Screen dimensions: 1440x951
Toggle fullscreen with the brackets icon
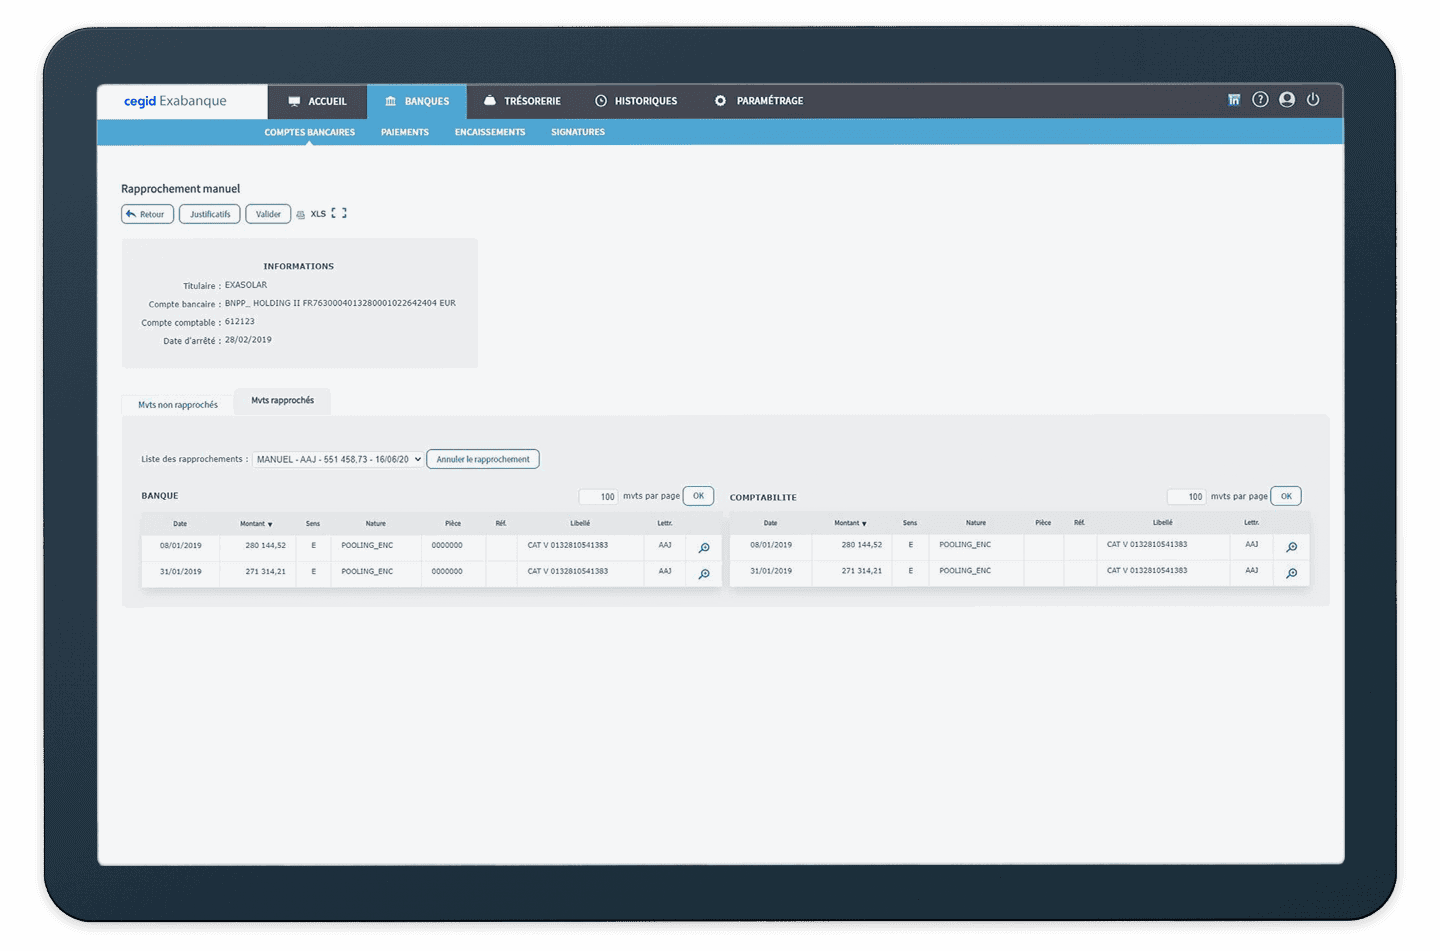point(339,214)
